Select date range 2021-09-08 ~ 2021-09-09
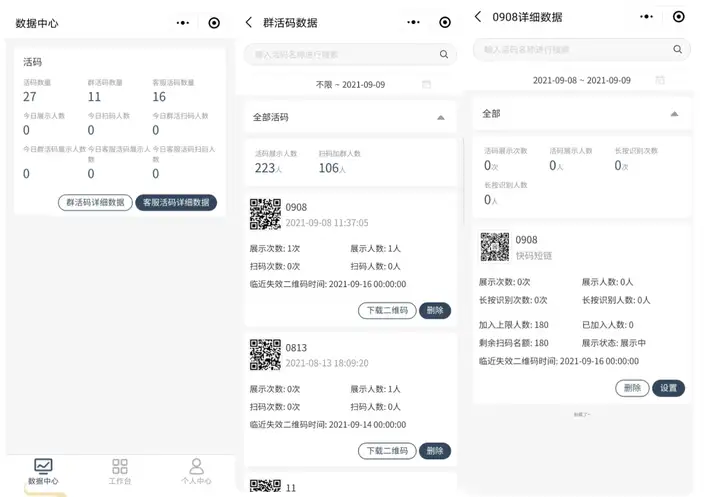720x497 pixels. click(x=581, y=80)
